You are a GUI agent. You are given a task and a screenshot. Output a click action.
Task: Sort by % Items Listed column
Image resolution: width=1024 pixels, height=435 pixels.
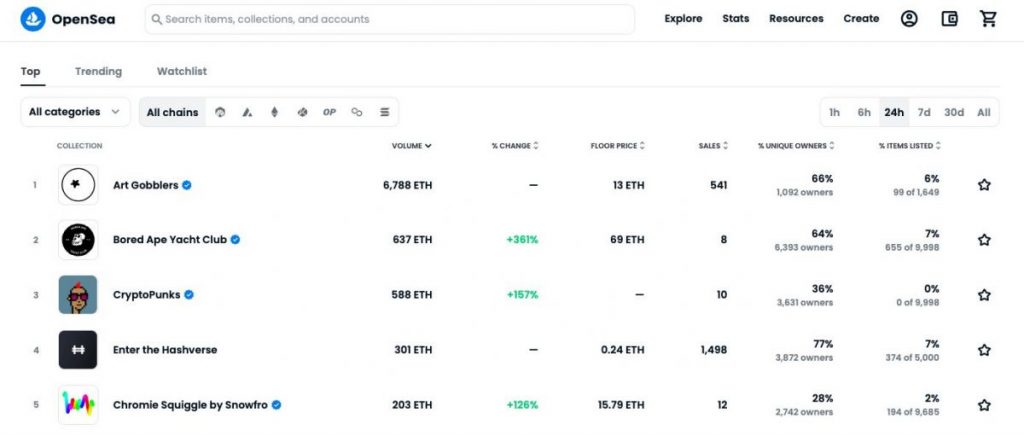910,146
